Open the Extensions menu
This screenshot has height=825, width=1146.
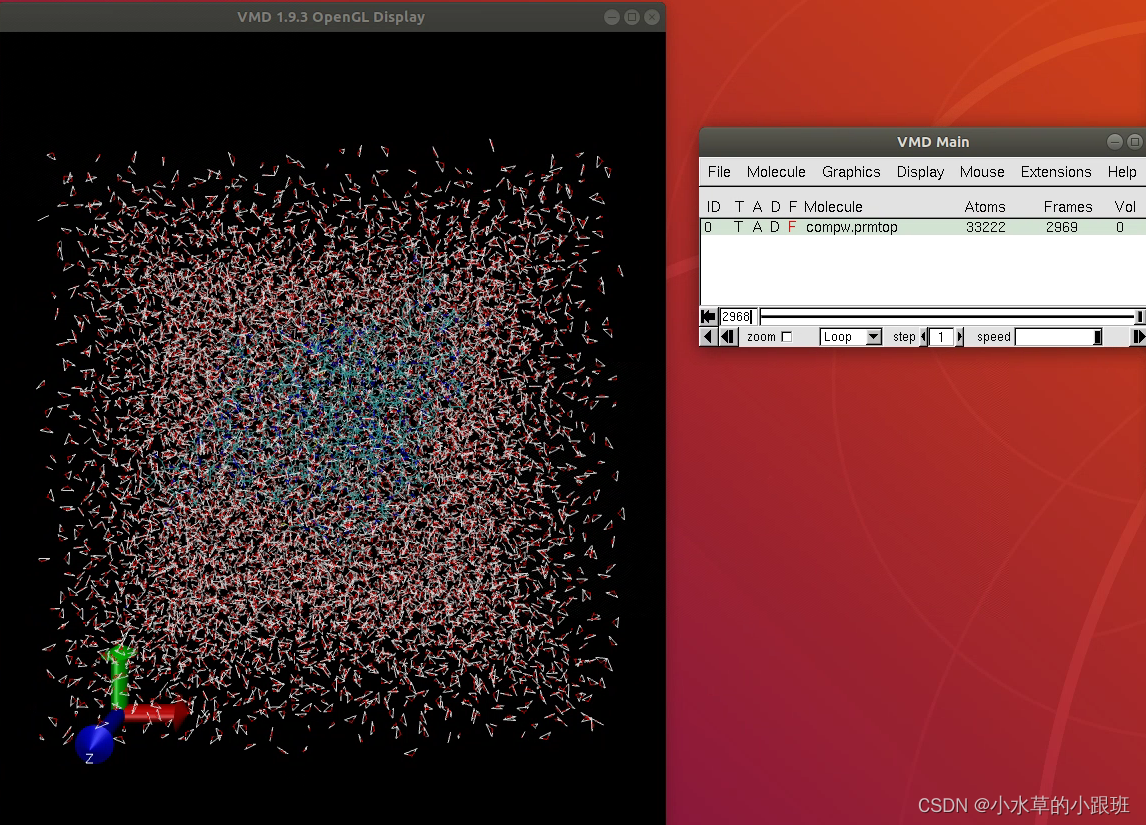tap(1056, 172)
